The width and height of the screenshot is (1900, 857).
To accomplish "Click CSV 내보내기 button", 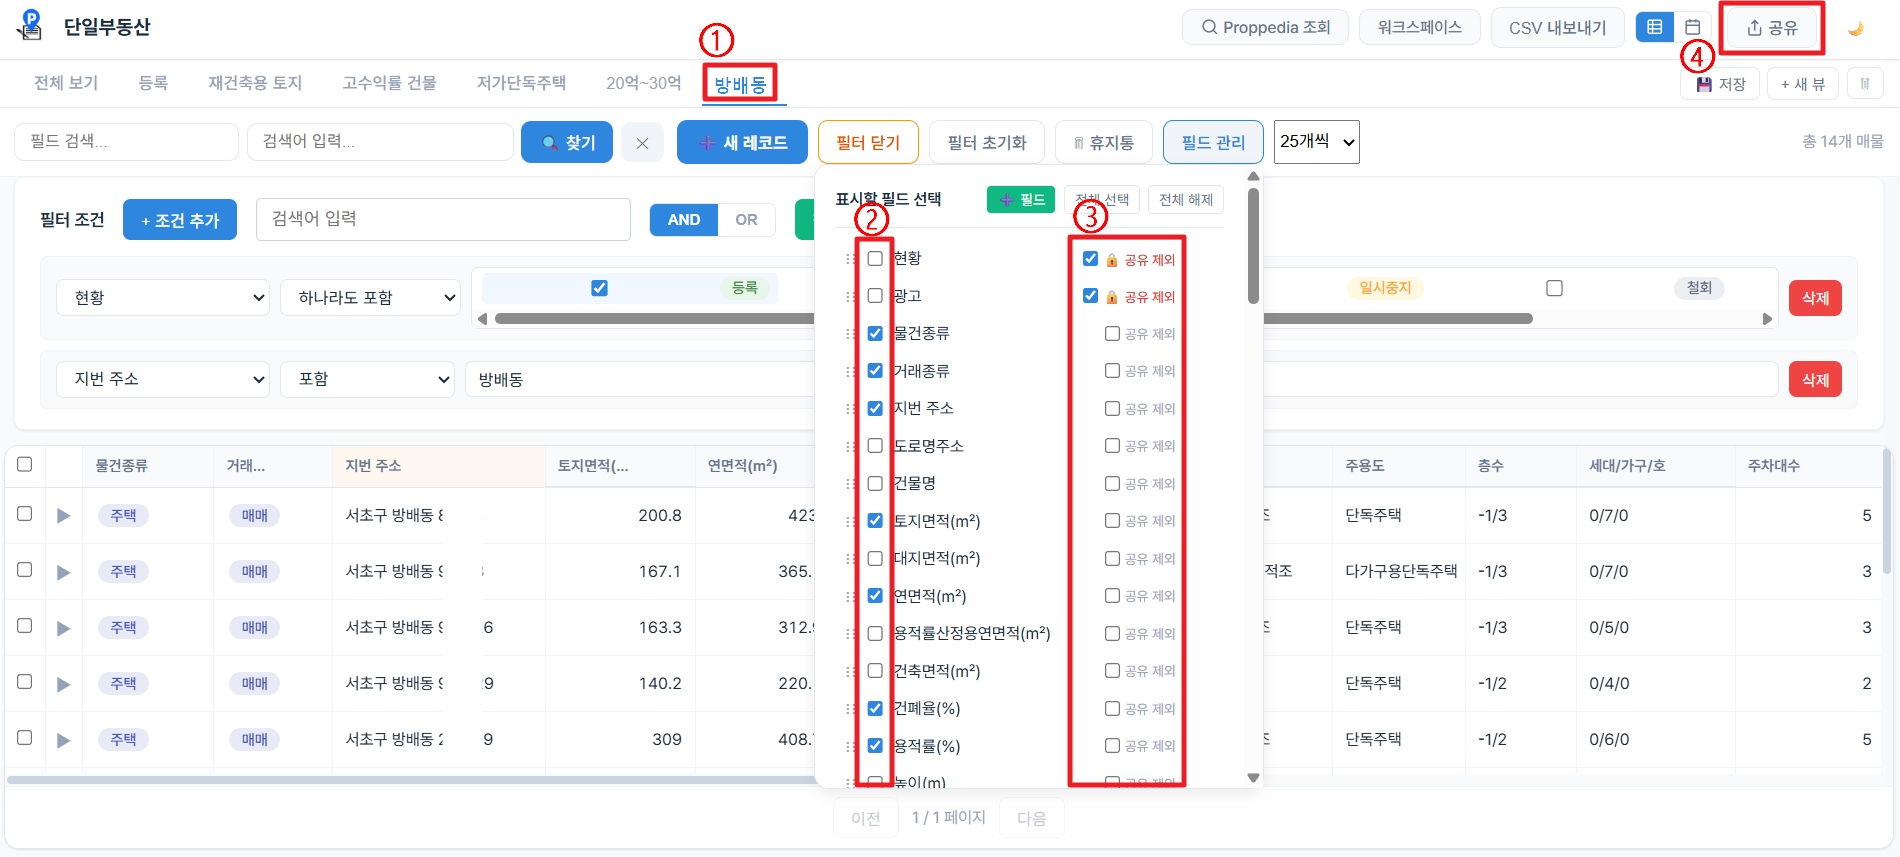I will 1557,28.
